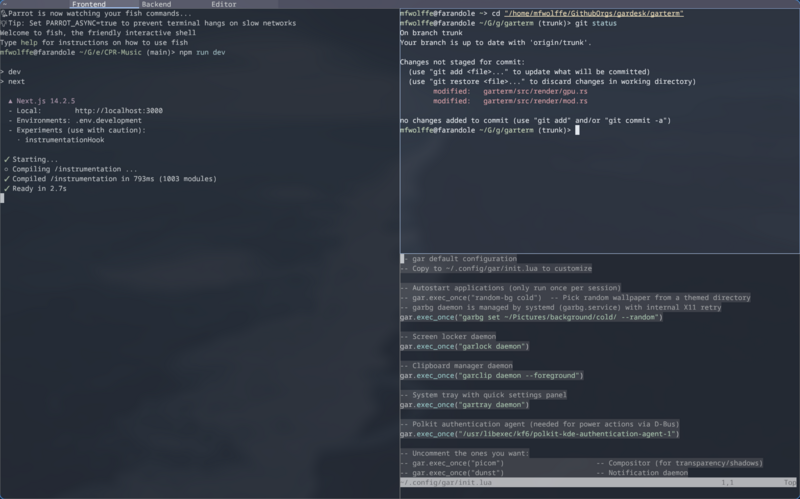The height and width of the screenshot is (499, 800).
Task: Click '-- gar default configuration' comment in editor
Action: 458,259
